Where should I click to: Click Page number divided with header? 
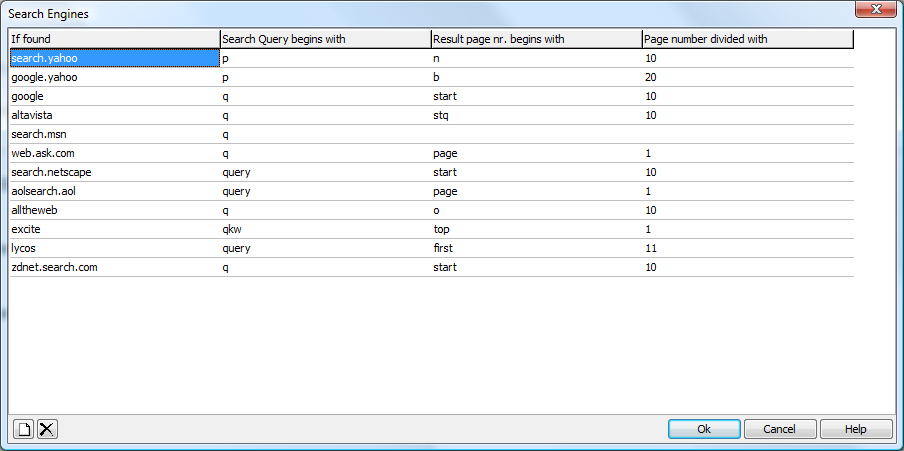tap(748, 39)
